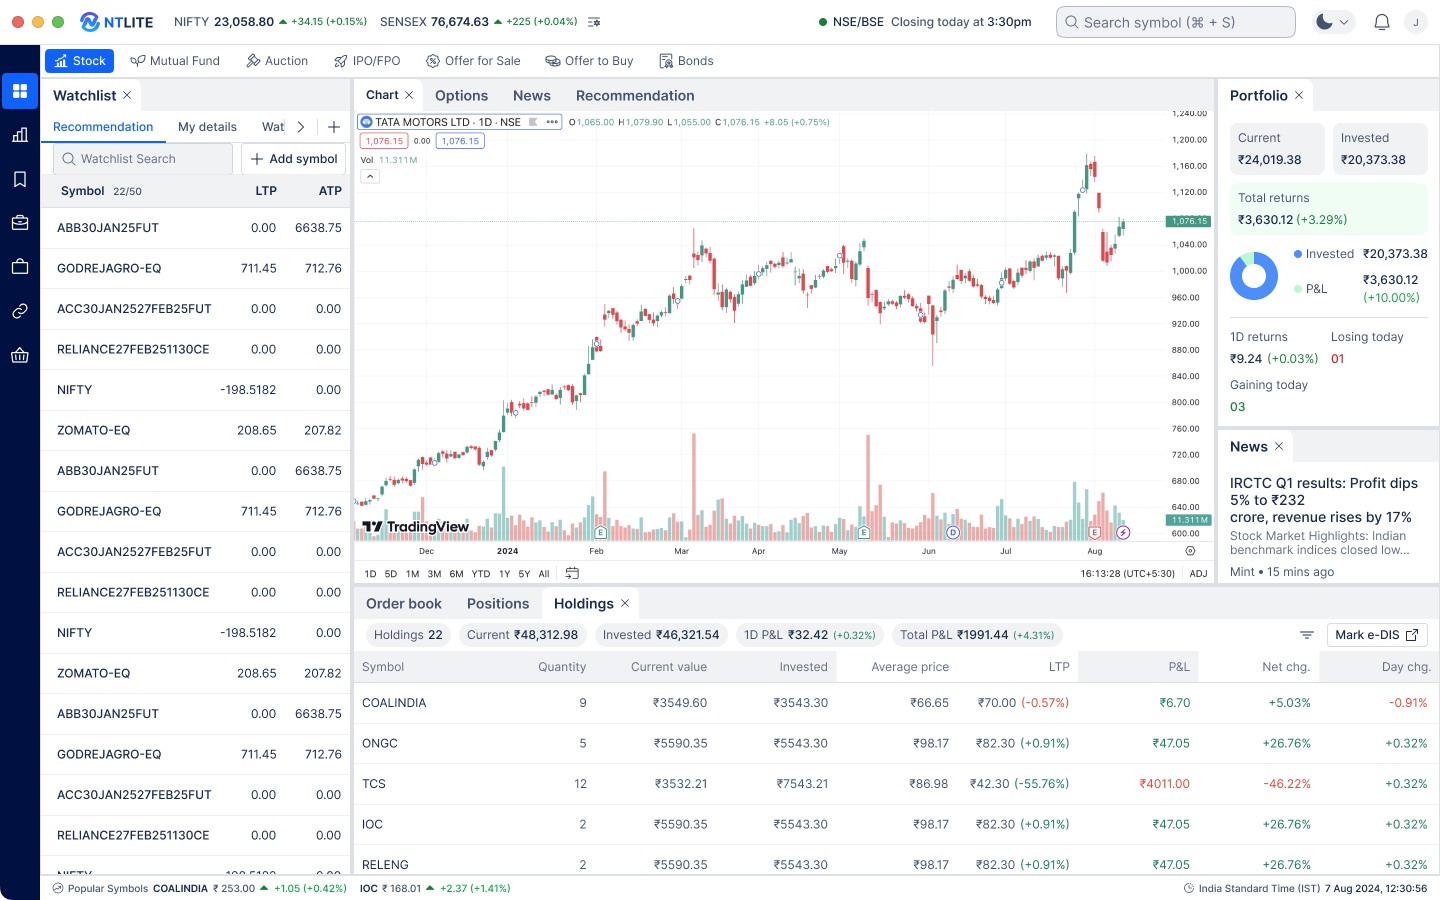The width and height of the screenshot is (1440, 900).
Task: Click the Search symbol field
Action: click(1176, 22)
